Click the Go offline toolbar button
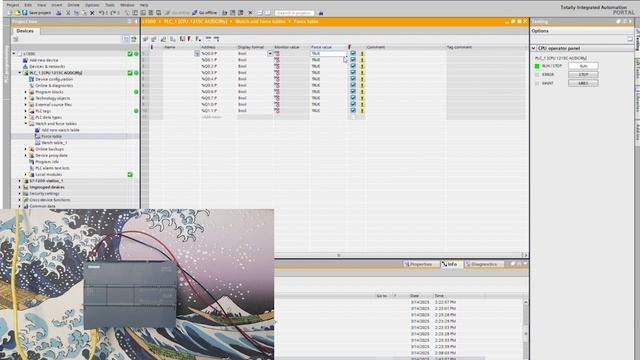 [x=204, y=13]
